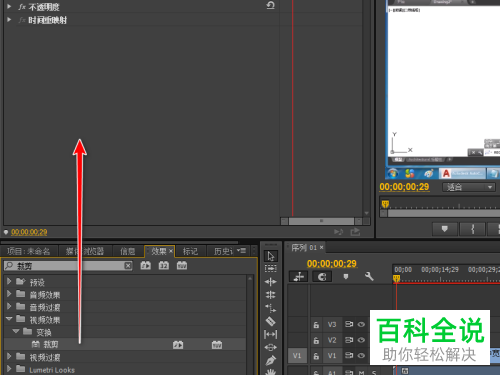Hide track V3 output eye
The width and height of the screenshot is (500, 375).
[361, 324]
